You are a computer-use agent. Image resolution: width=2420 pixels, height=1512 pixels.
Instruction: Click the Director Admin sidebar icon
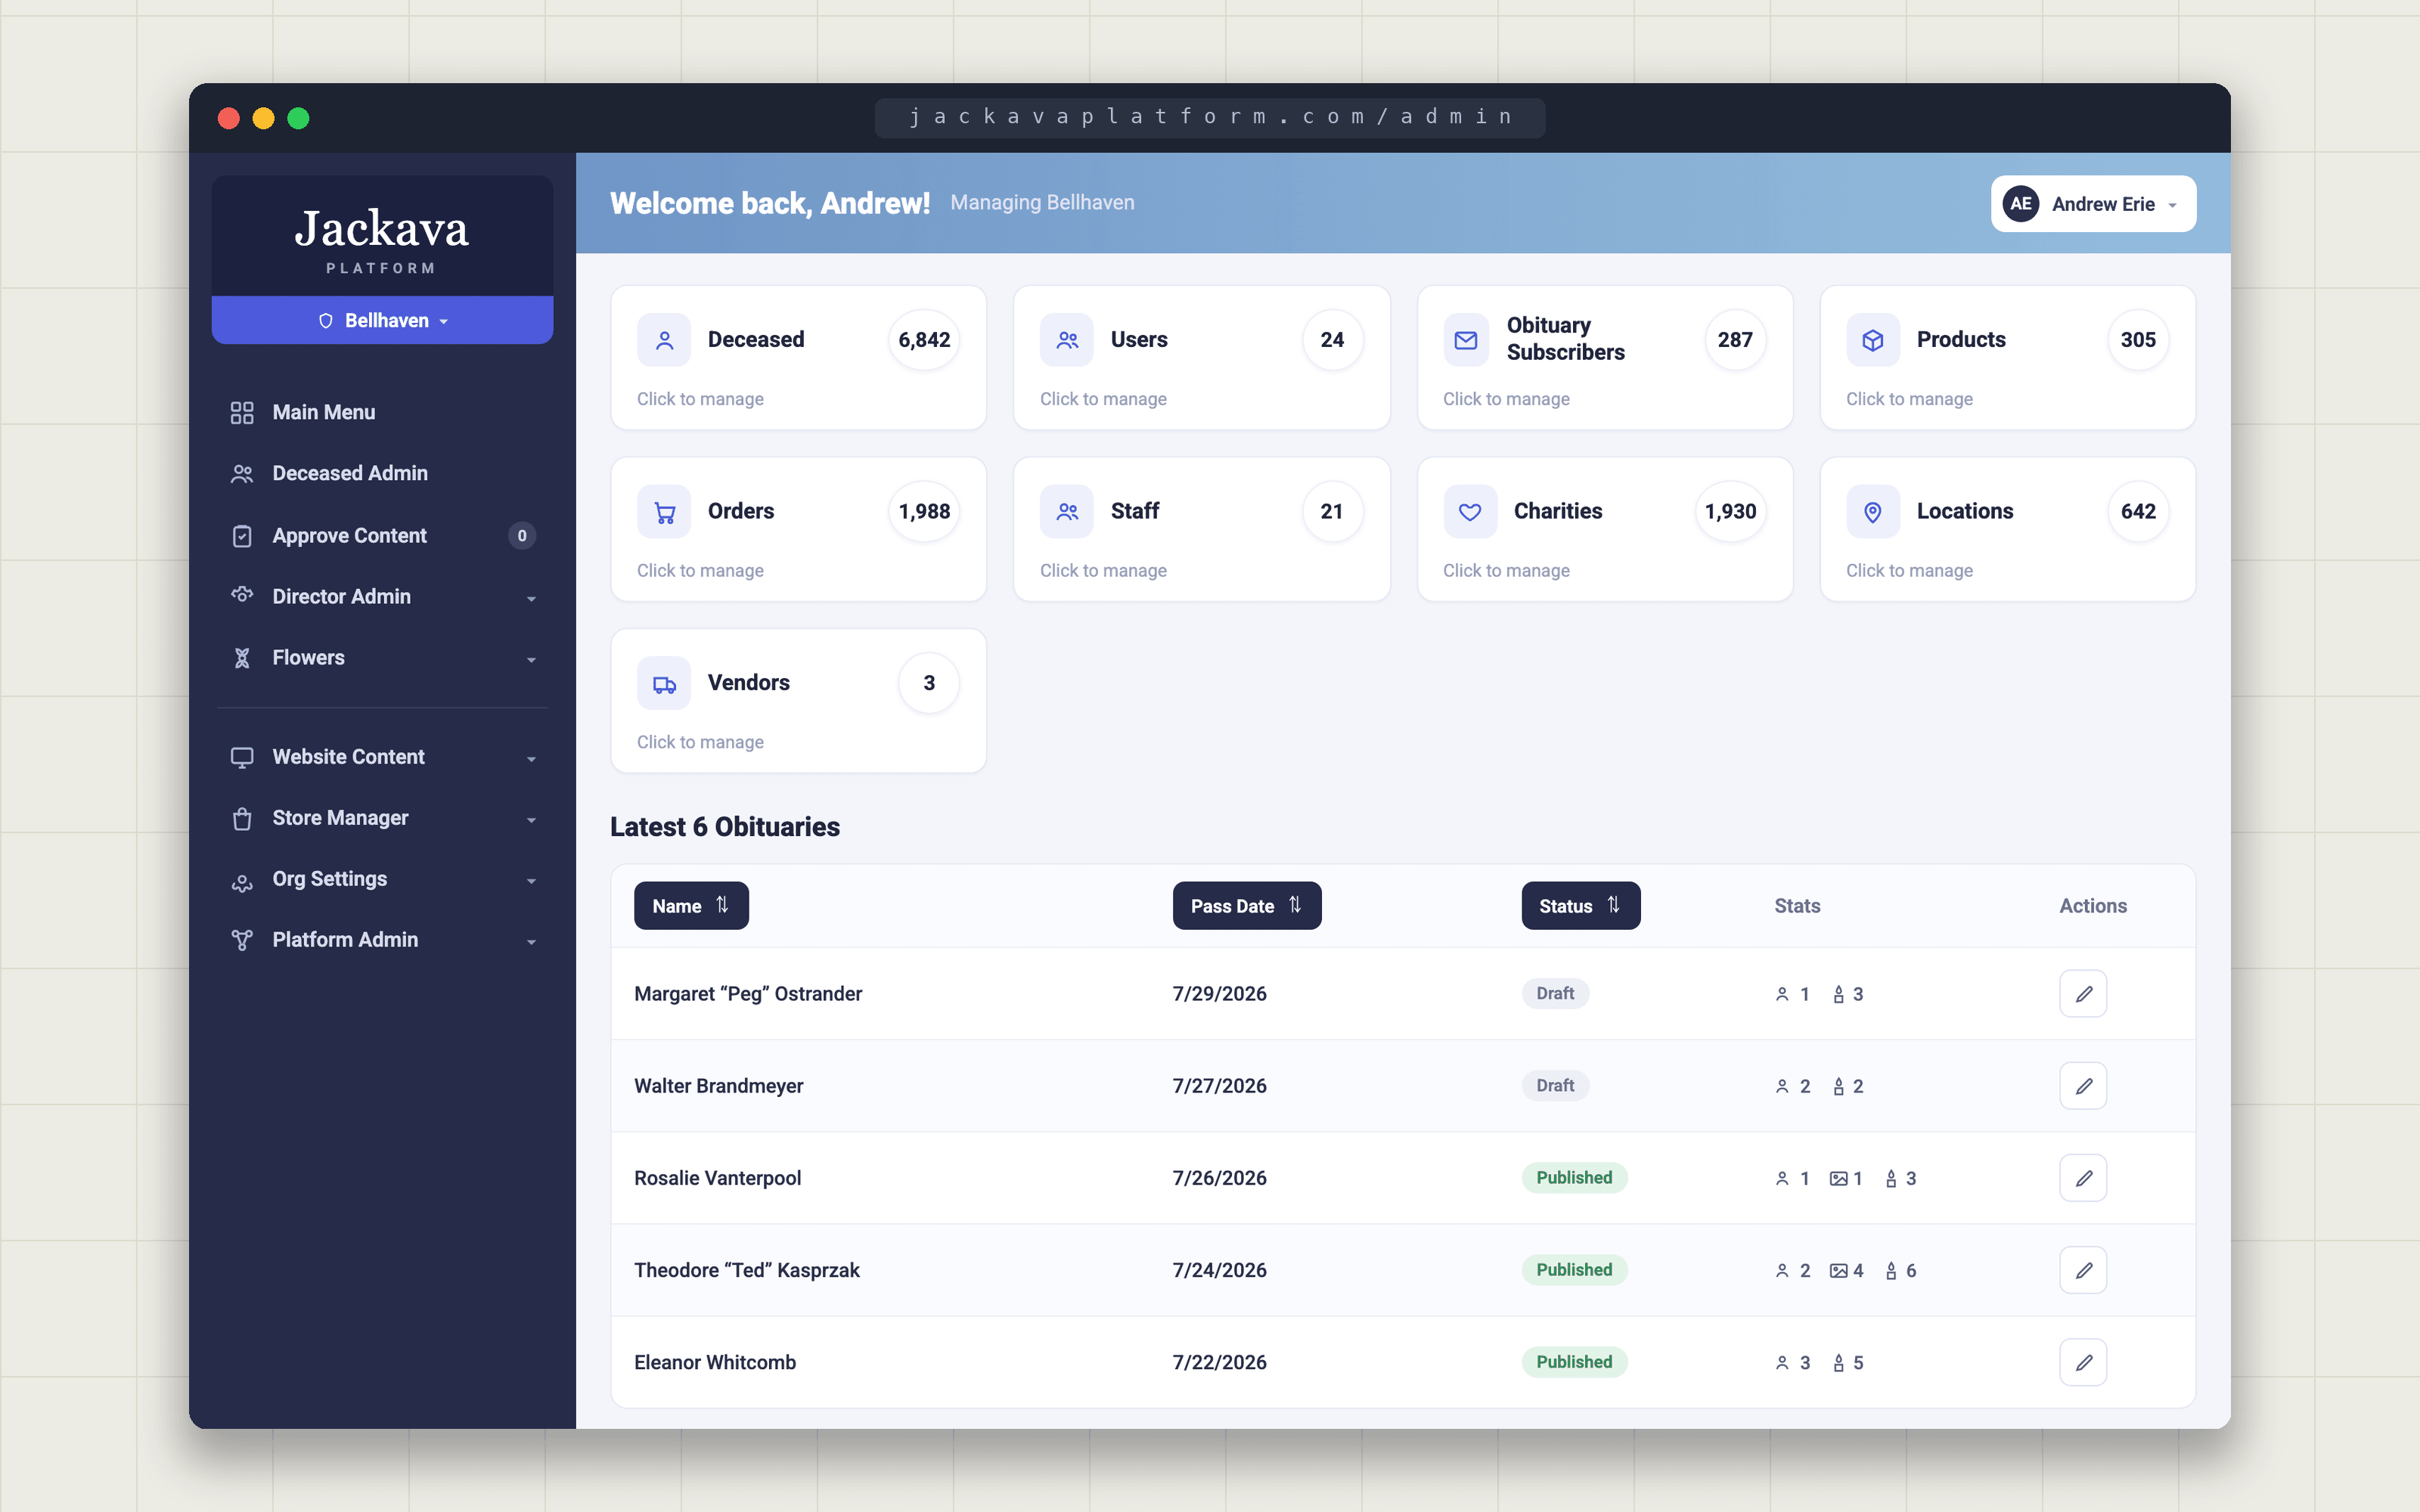[242, 595]
